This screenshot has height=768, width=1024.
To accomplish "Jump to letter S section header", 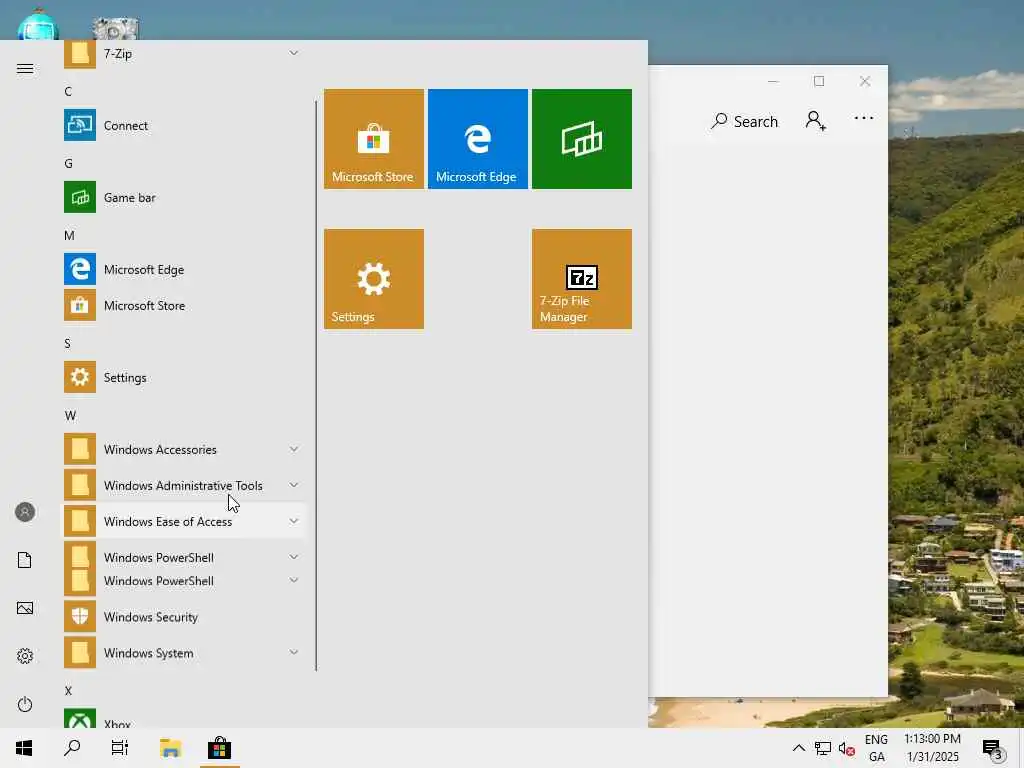I will coord(67,344).
